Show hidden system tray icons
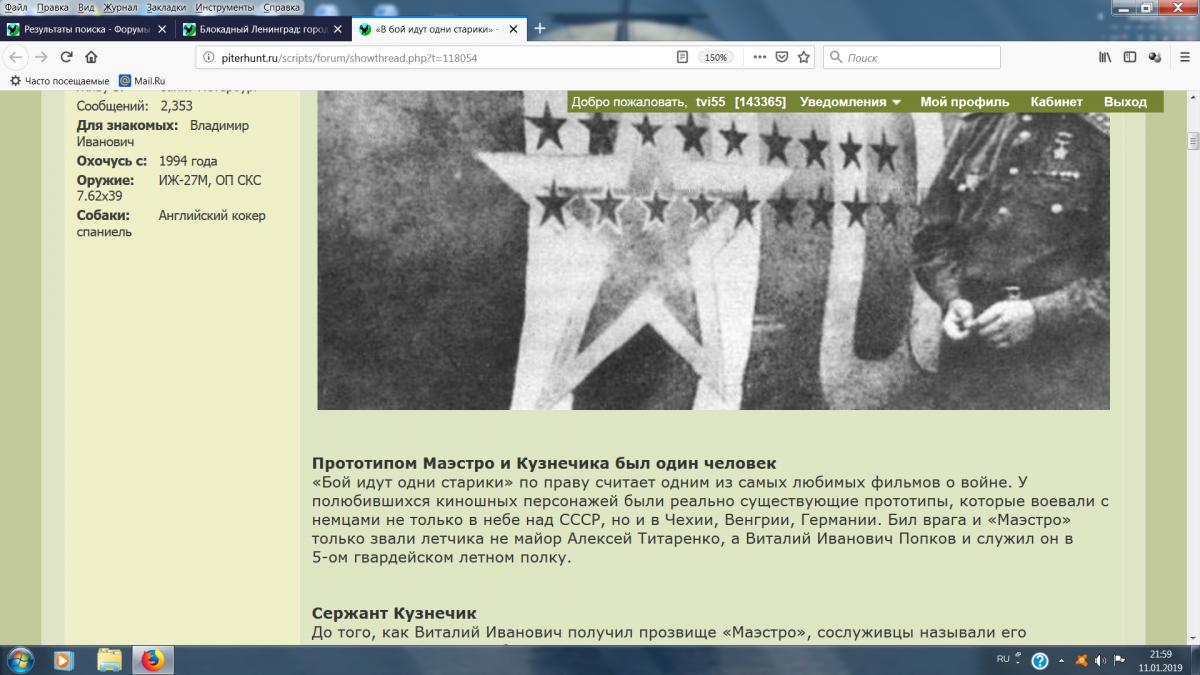The width and height of the screenshot is (1200, 675). point(1062,661)
